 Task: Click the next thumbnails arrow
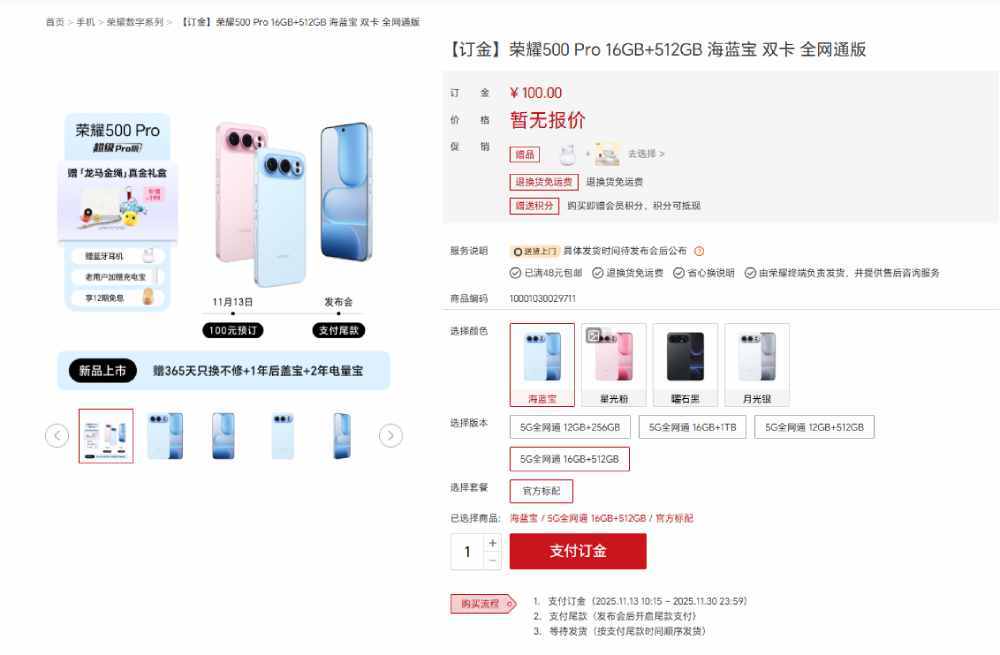click(391, 436)
